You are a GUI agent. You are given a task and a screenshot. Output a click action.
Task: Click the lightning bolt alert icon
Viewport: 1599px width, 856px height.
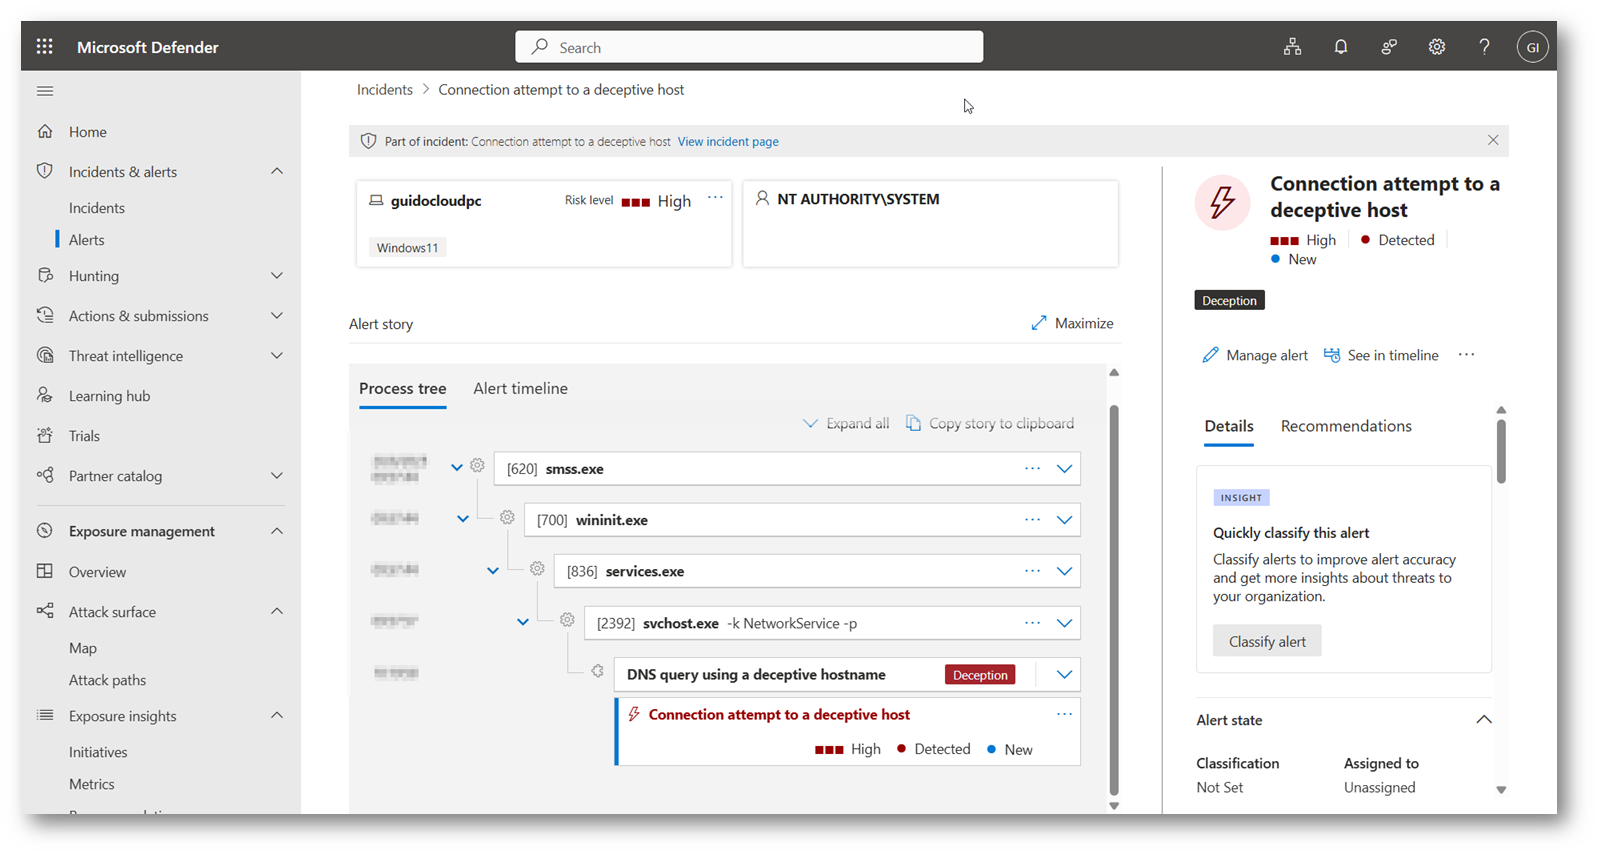click(x=1222, y=202)
